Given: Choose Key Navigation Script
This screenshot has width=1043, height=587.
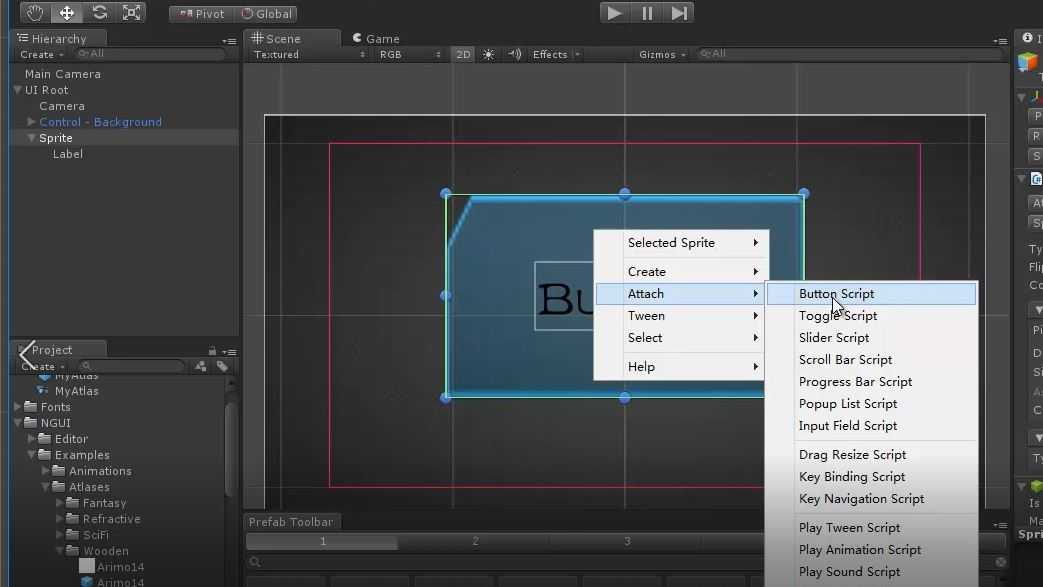Looking at the screenshot, I should (871, 498).
